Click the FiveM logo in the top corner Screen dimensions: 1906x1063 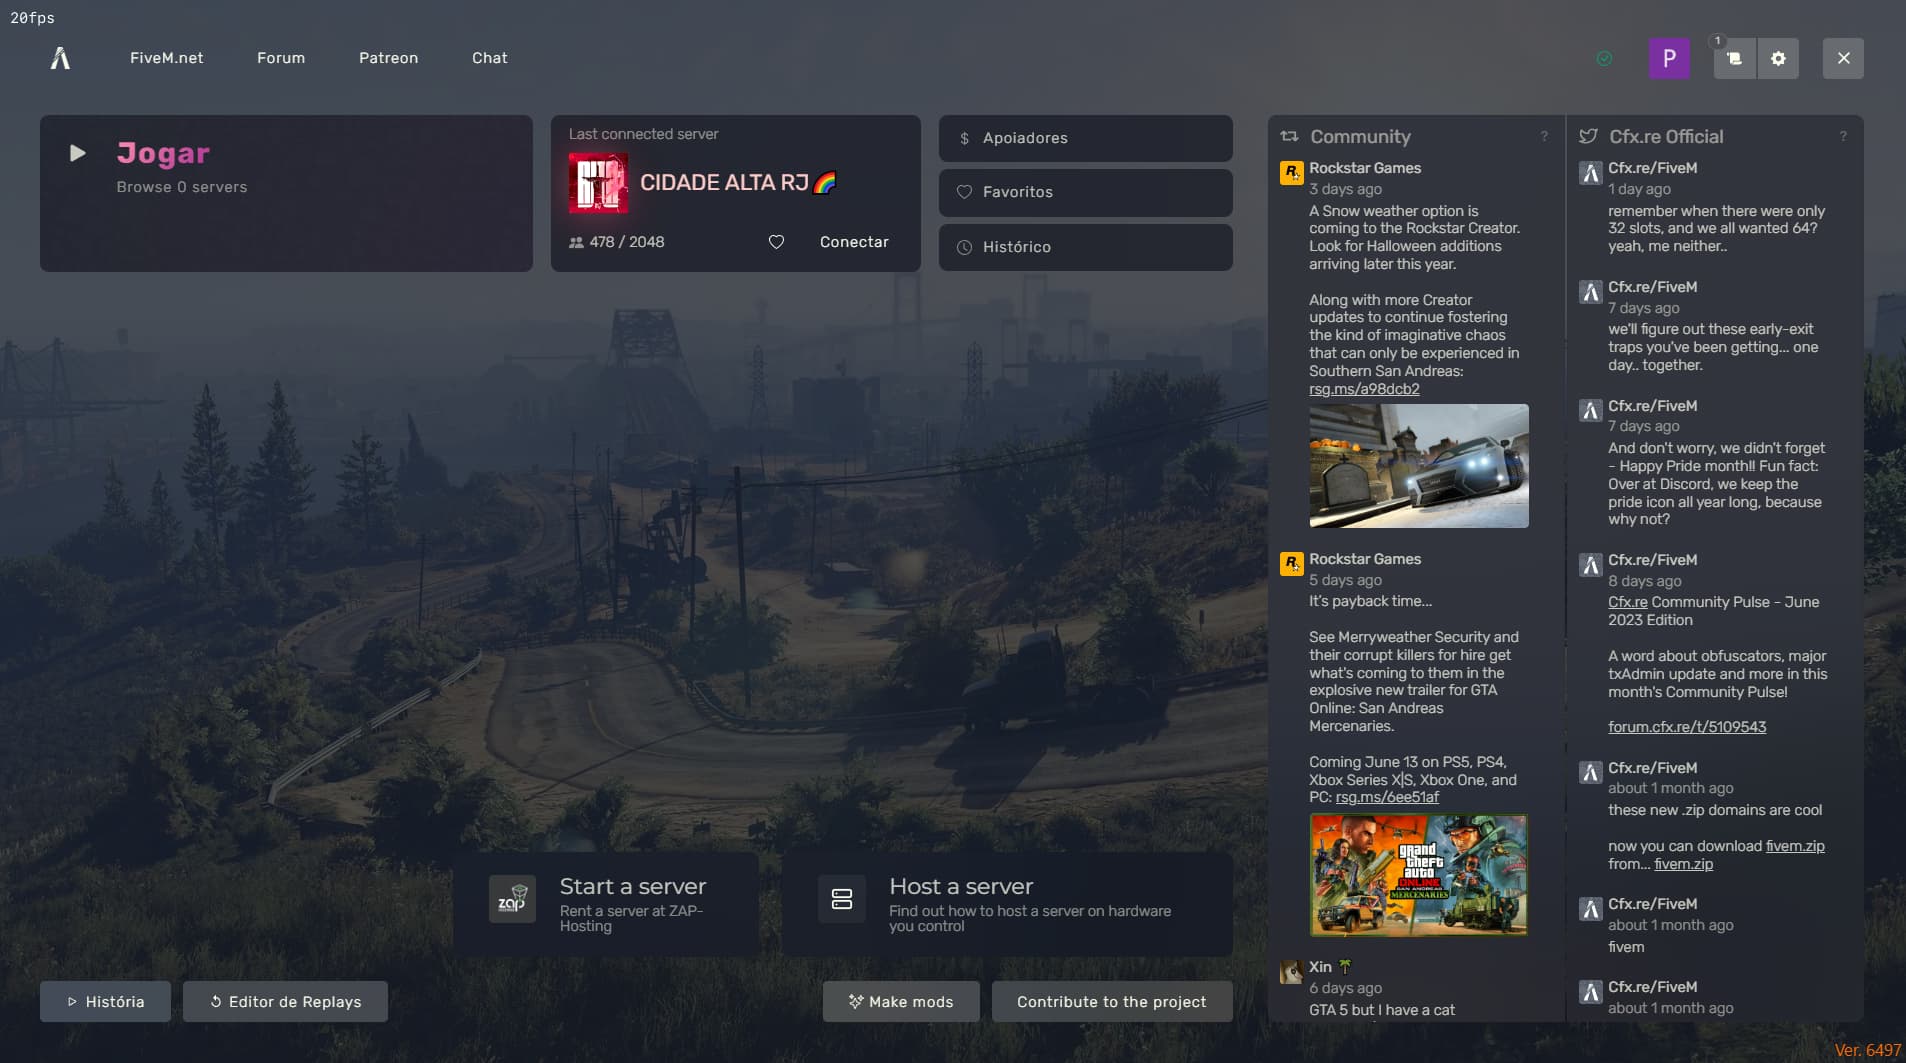[59, 57]
